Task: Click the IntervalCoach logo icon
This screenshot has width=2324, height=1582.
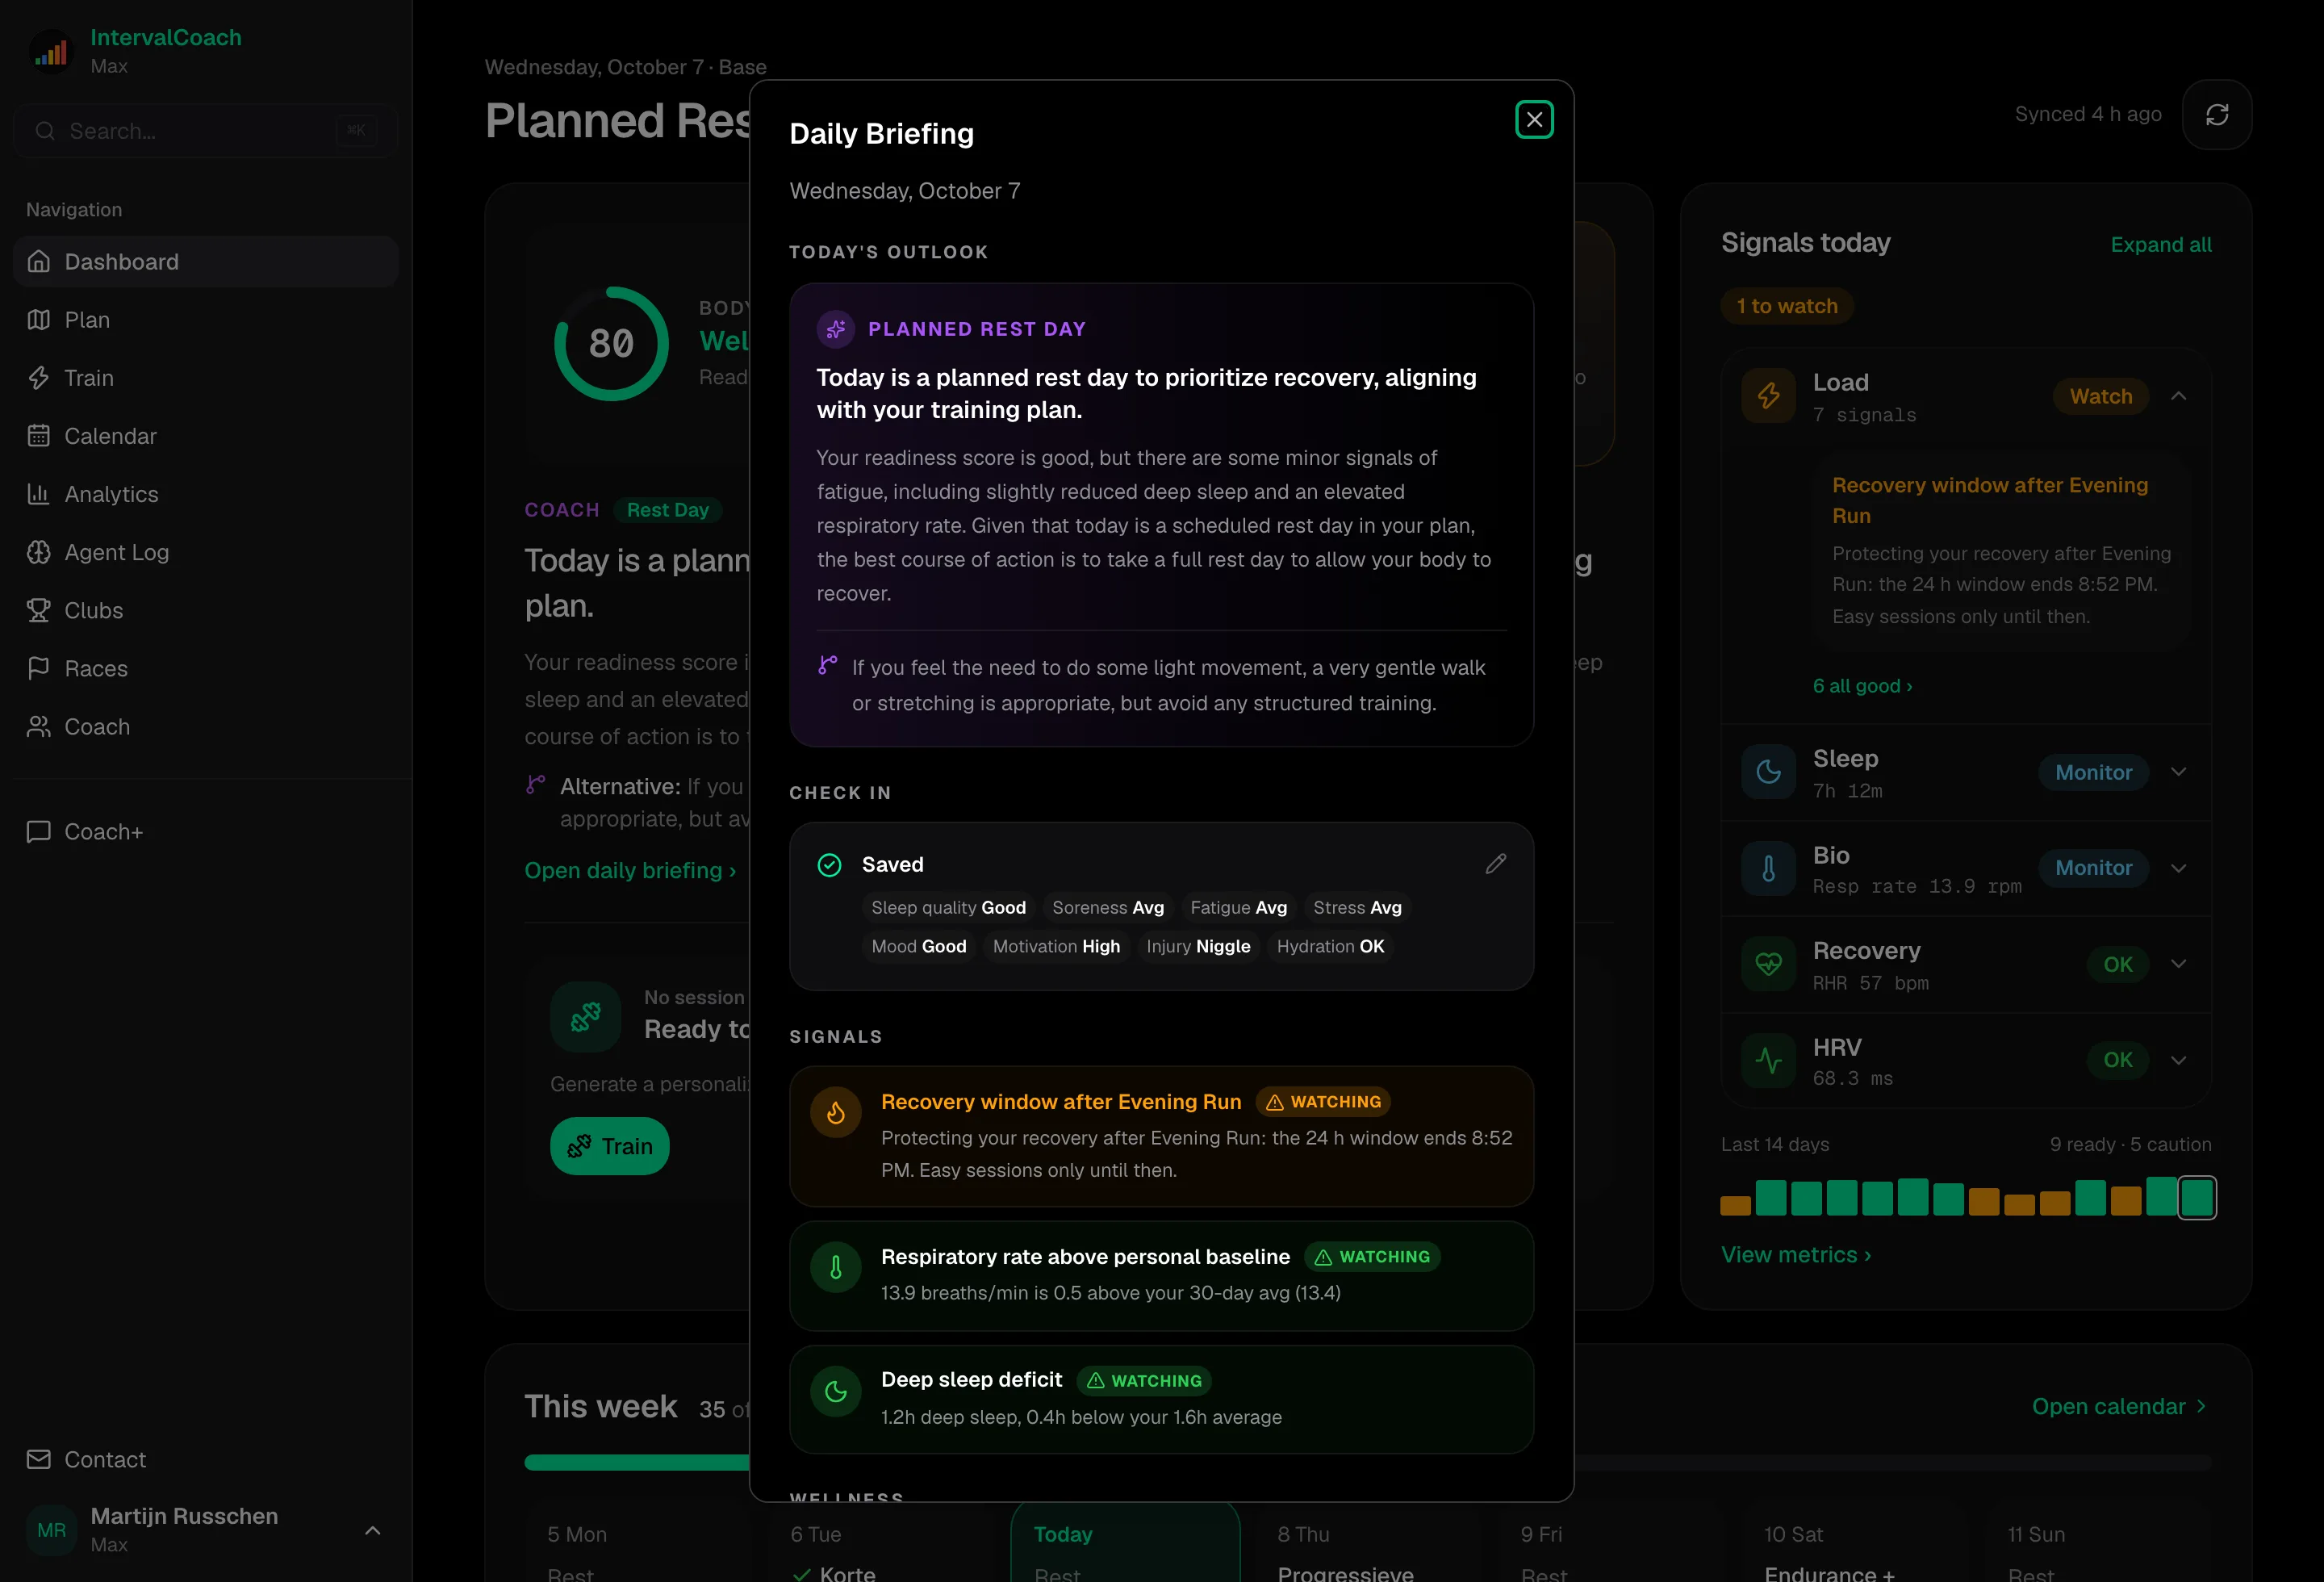Action: [x=51, y=51]
